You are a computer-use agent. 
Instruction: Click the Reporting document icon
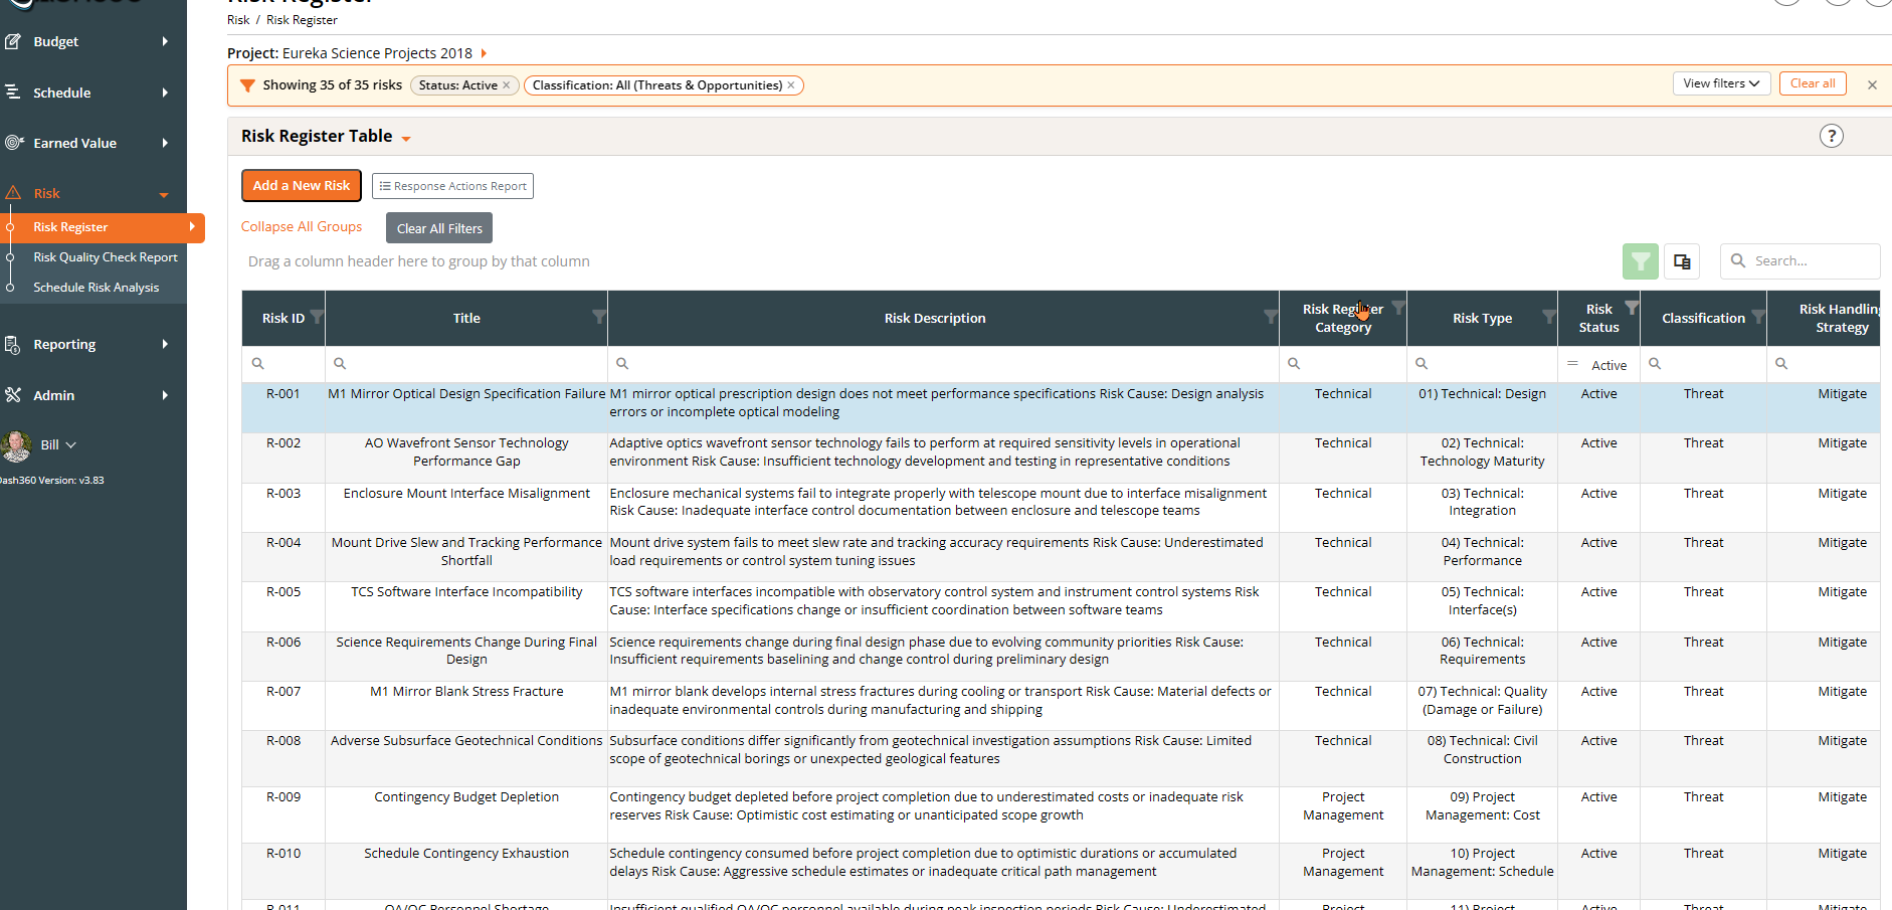tap(13, 345)
